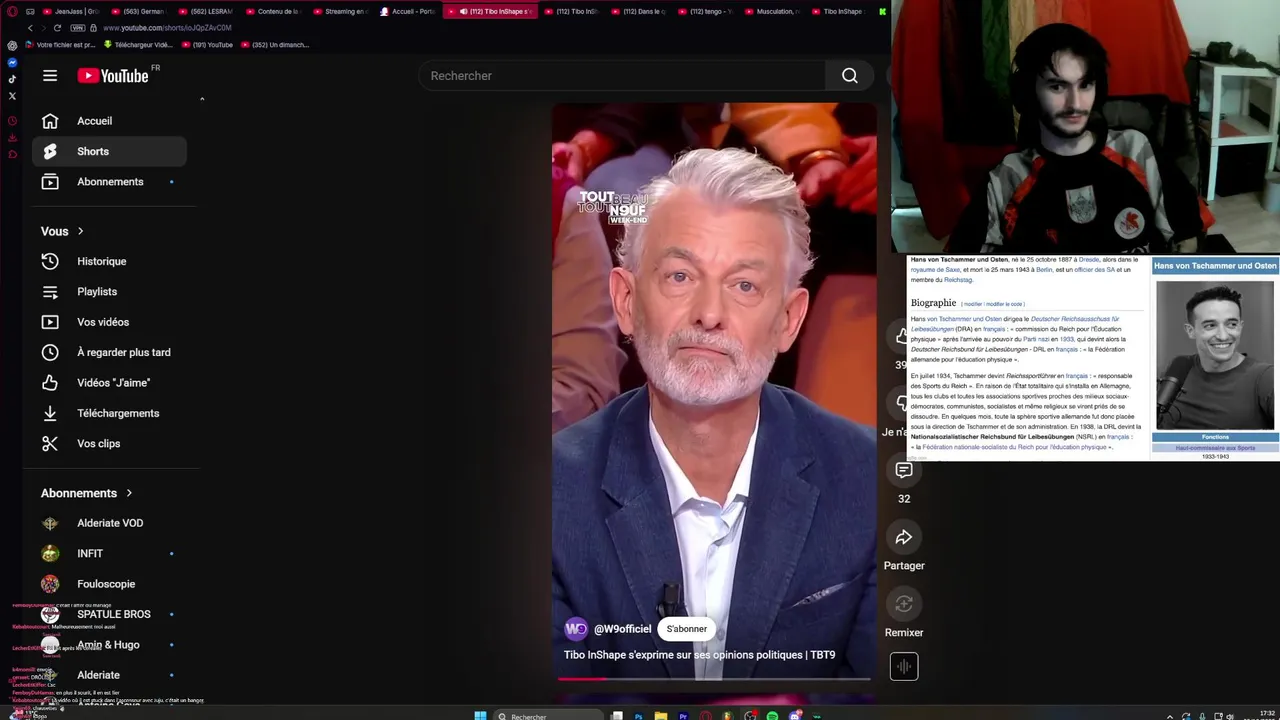Expand the Abonnements list header chevron
Screen dimensions: 1280x720
tap(128, 493)
